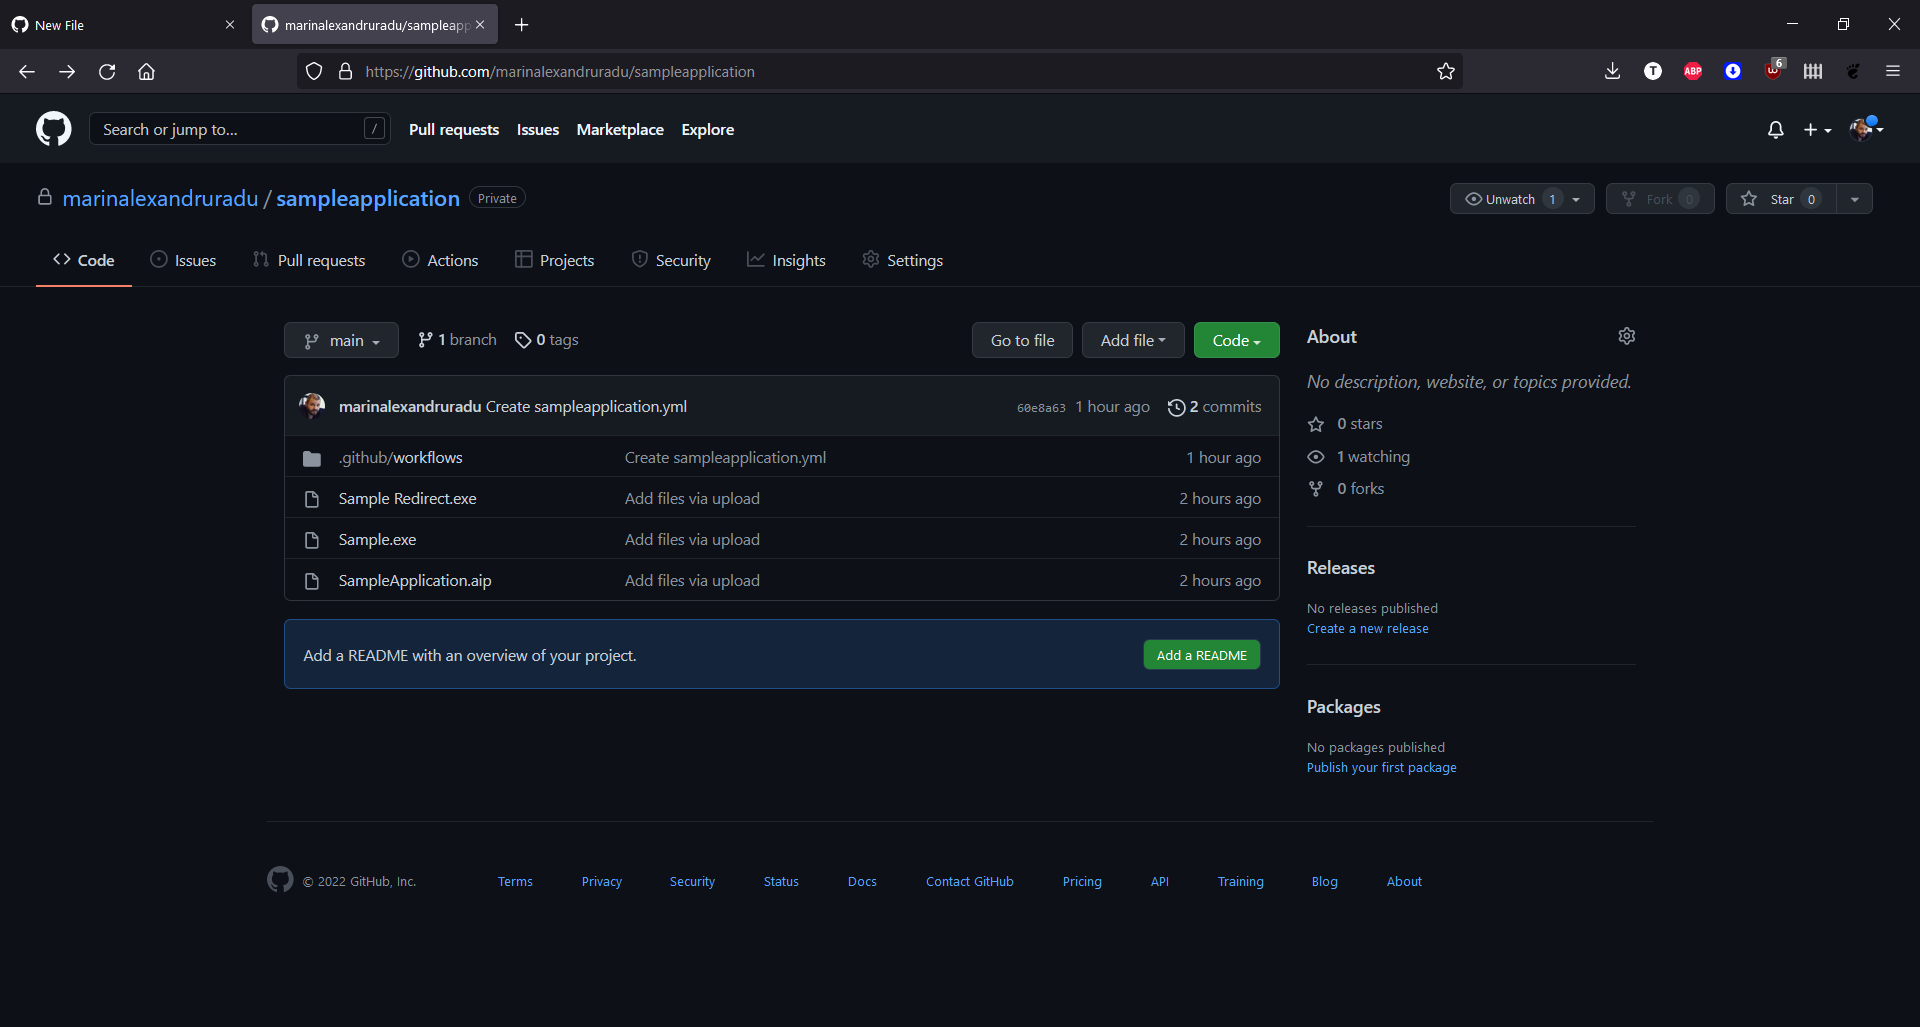
Task: Open the Projects tab
Action: point(554,260)
